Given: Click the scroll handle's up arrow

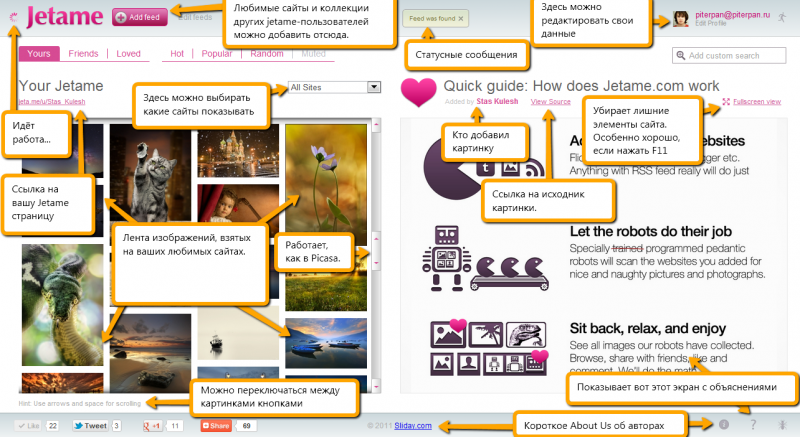Looking at the screenshot, I should click(377, 239).
